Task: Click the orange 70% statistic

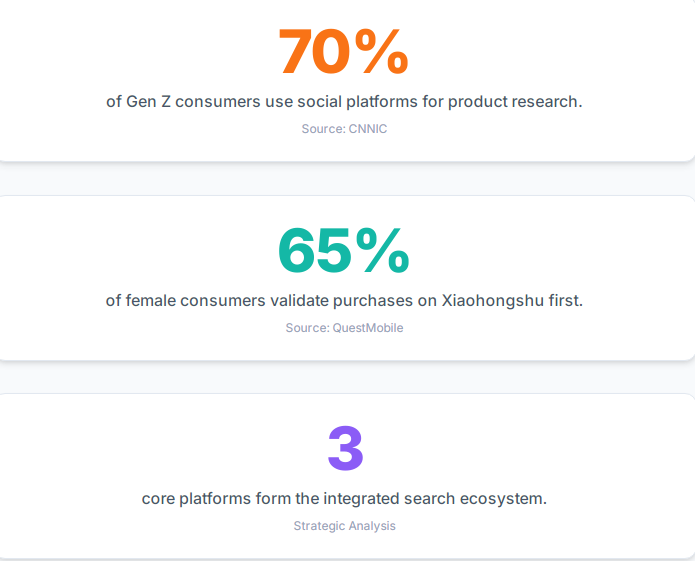Action: click(x=343, y=53)
